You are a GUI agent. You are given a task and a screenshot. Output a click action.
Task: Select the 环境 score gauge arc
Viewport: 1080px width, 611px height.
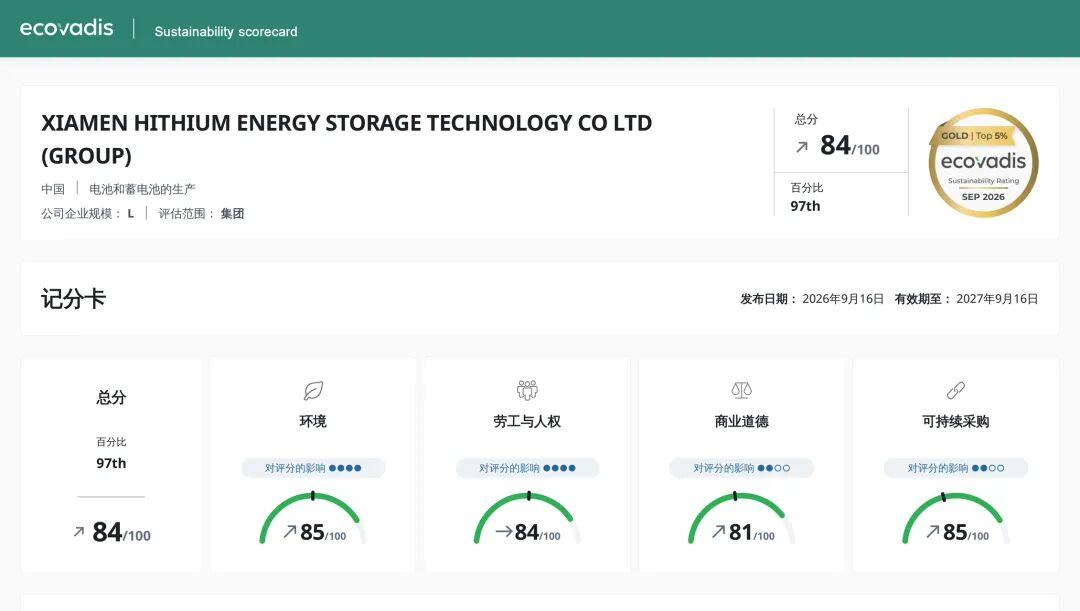click(313, 517)
